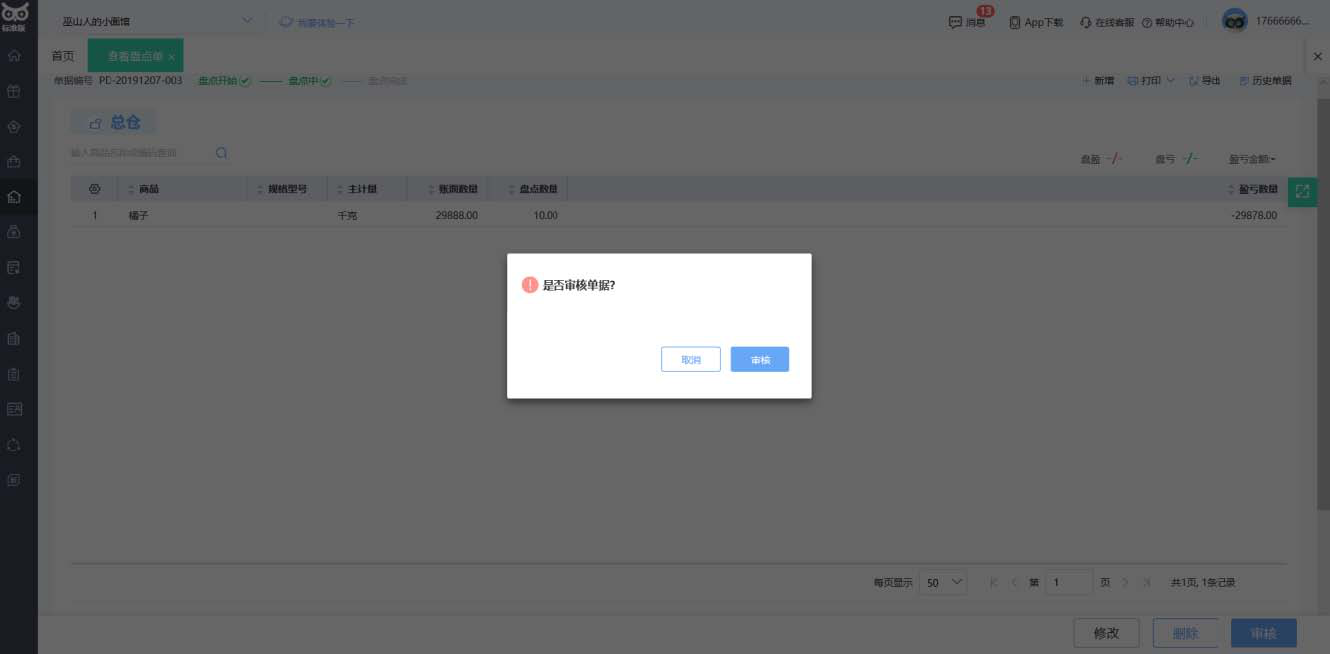The height and width of the screenshot is (654, 1330).
Task: Click the owl logo in the sidebar
Action: click(x=14, y=15)
